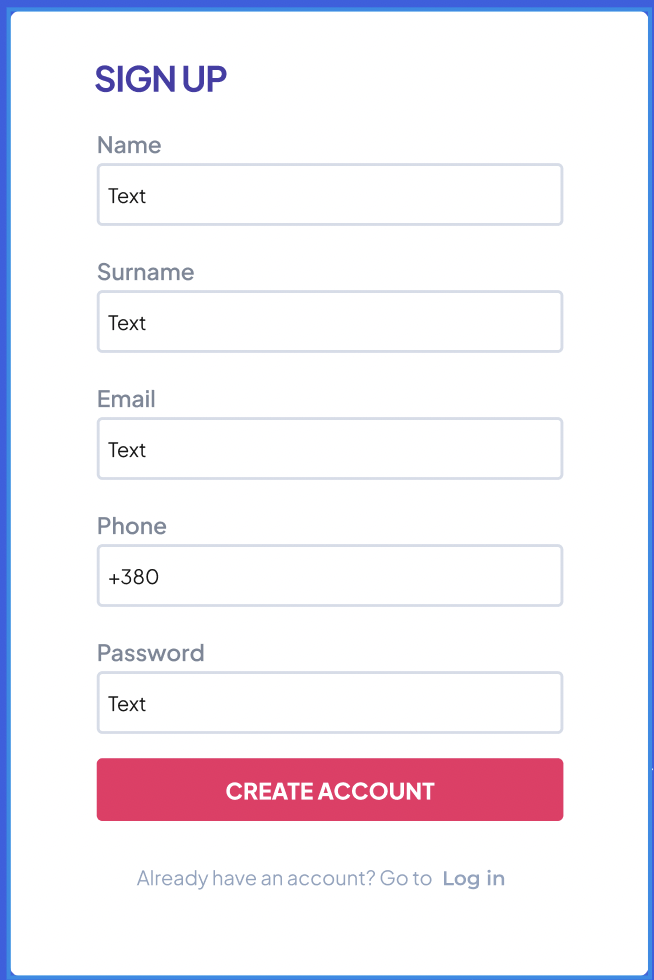Click the placeholder Text in Surname field
Viewport: 654px width, 980px height.
[127, 323]
